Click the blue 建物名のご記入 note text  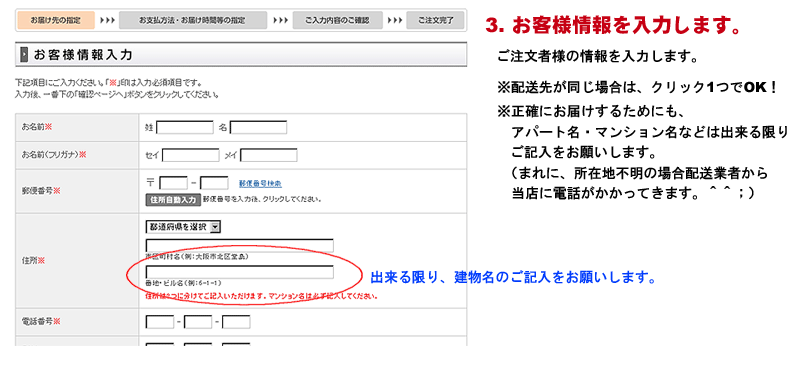click(513, 278)
